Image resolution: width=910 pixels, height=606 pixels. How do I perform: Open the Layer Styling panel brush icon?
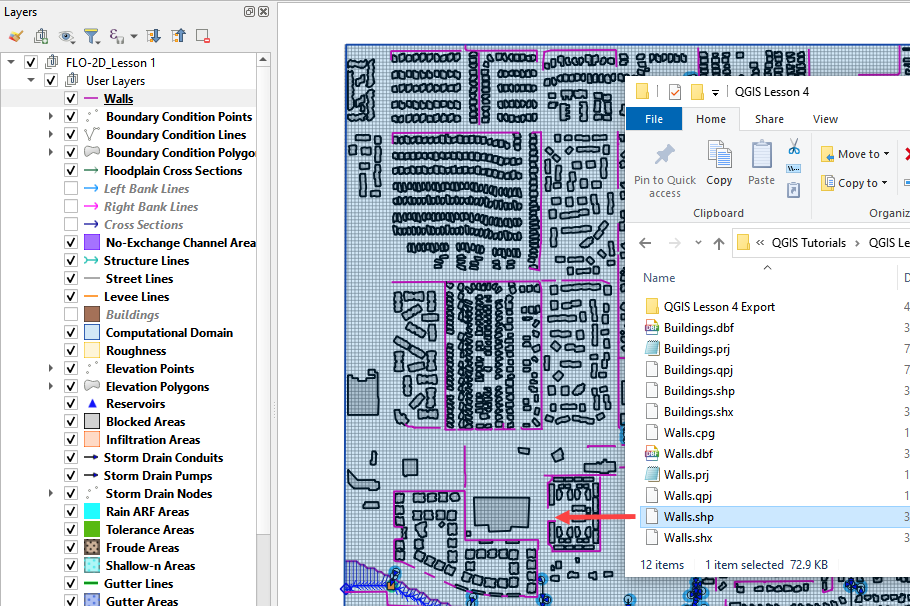pos(15,36)
